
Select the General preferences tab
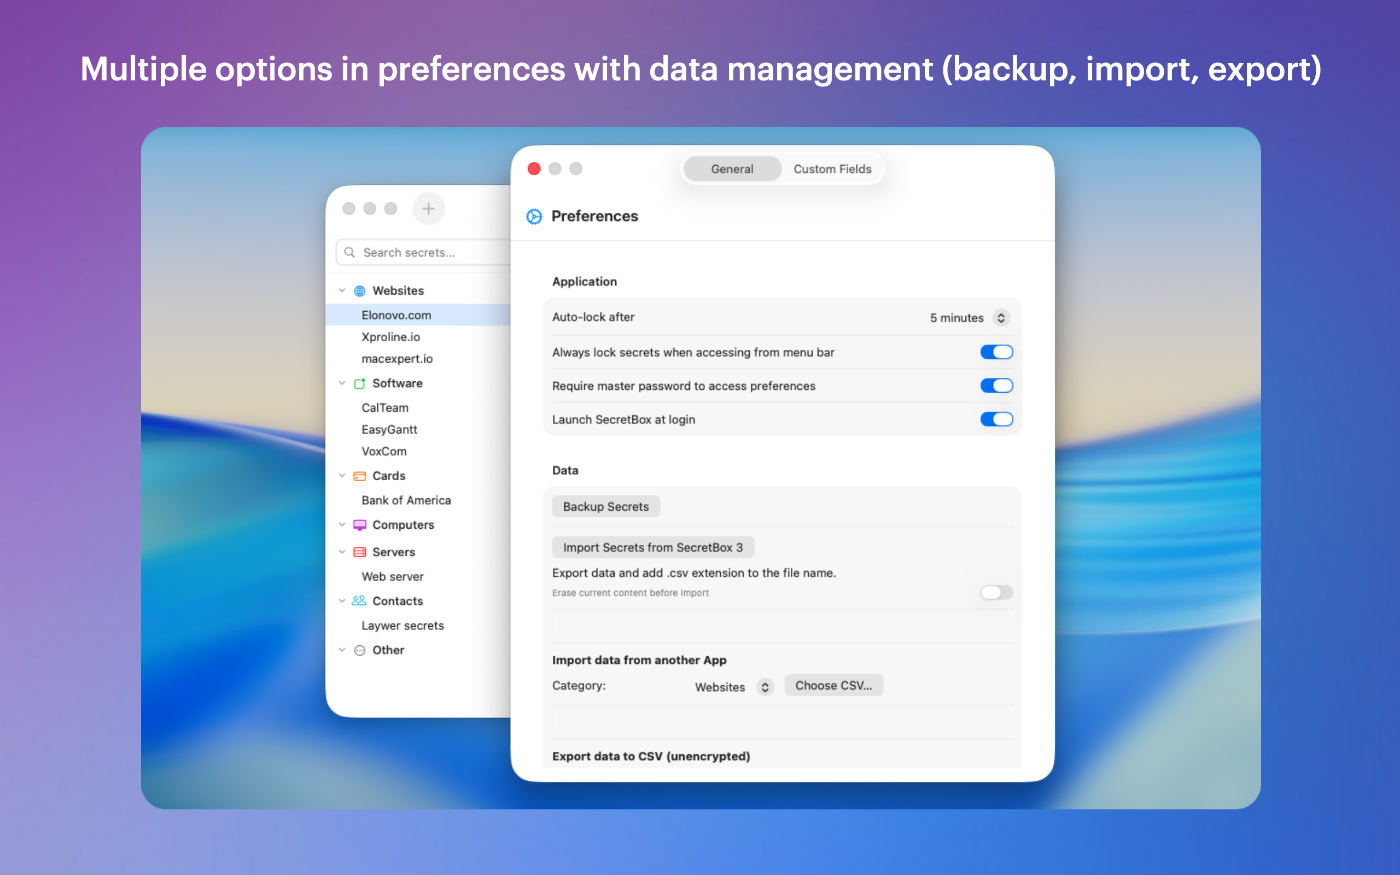pyautogui.click(x=732, y=169)
